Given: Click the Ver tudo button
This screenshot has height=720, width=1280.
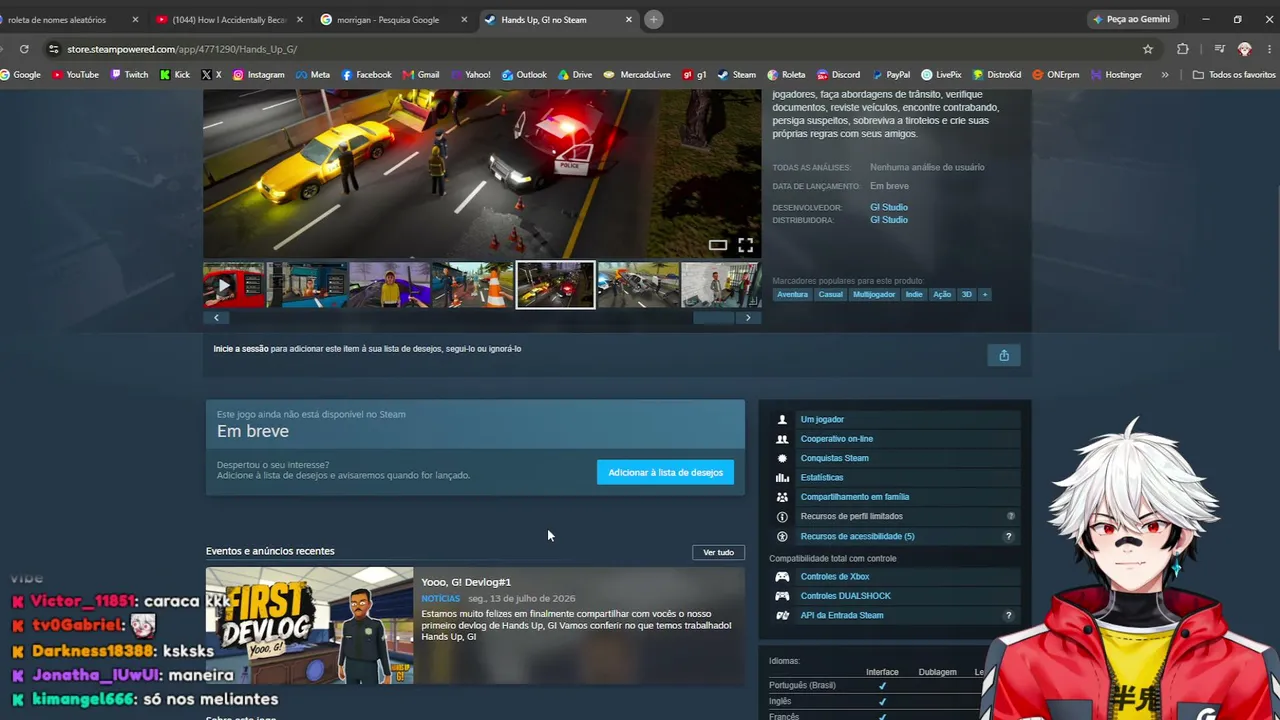Looking at the screenshot, I should point(718,553).
